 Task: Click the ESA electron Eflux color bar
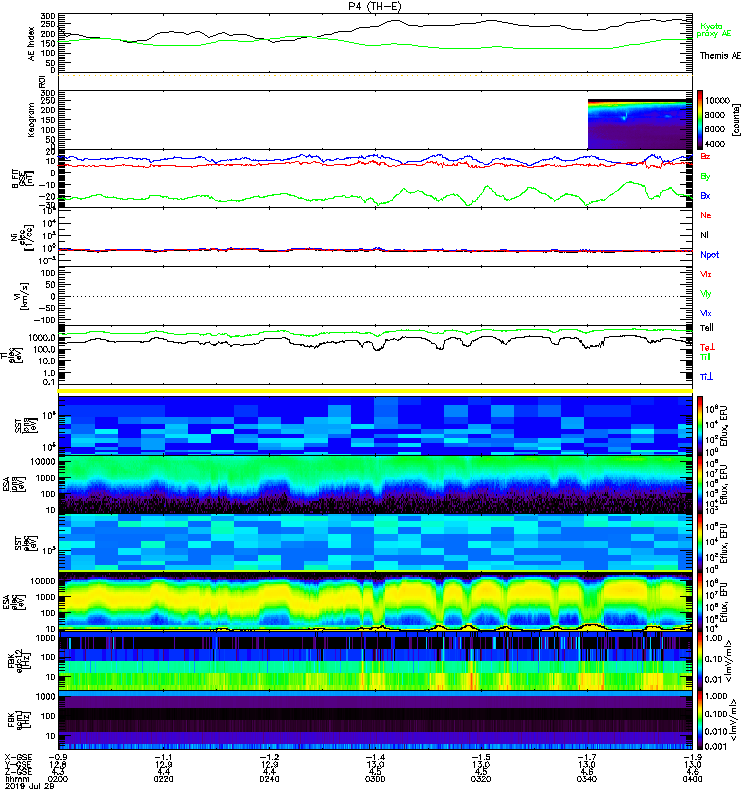(x=700, y=602)
